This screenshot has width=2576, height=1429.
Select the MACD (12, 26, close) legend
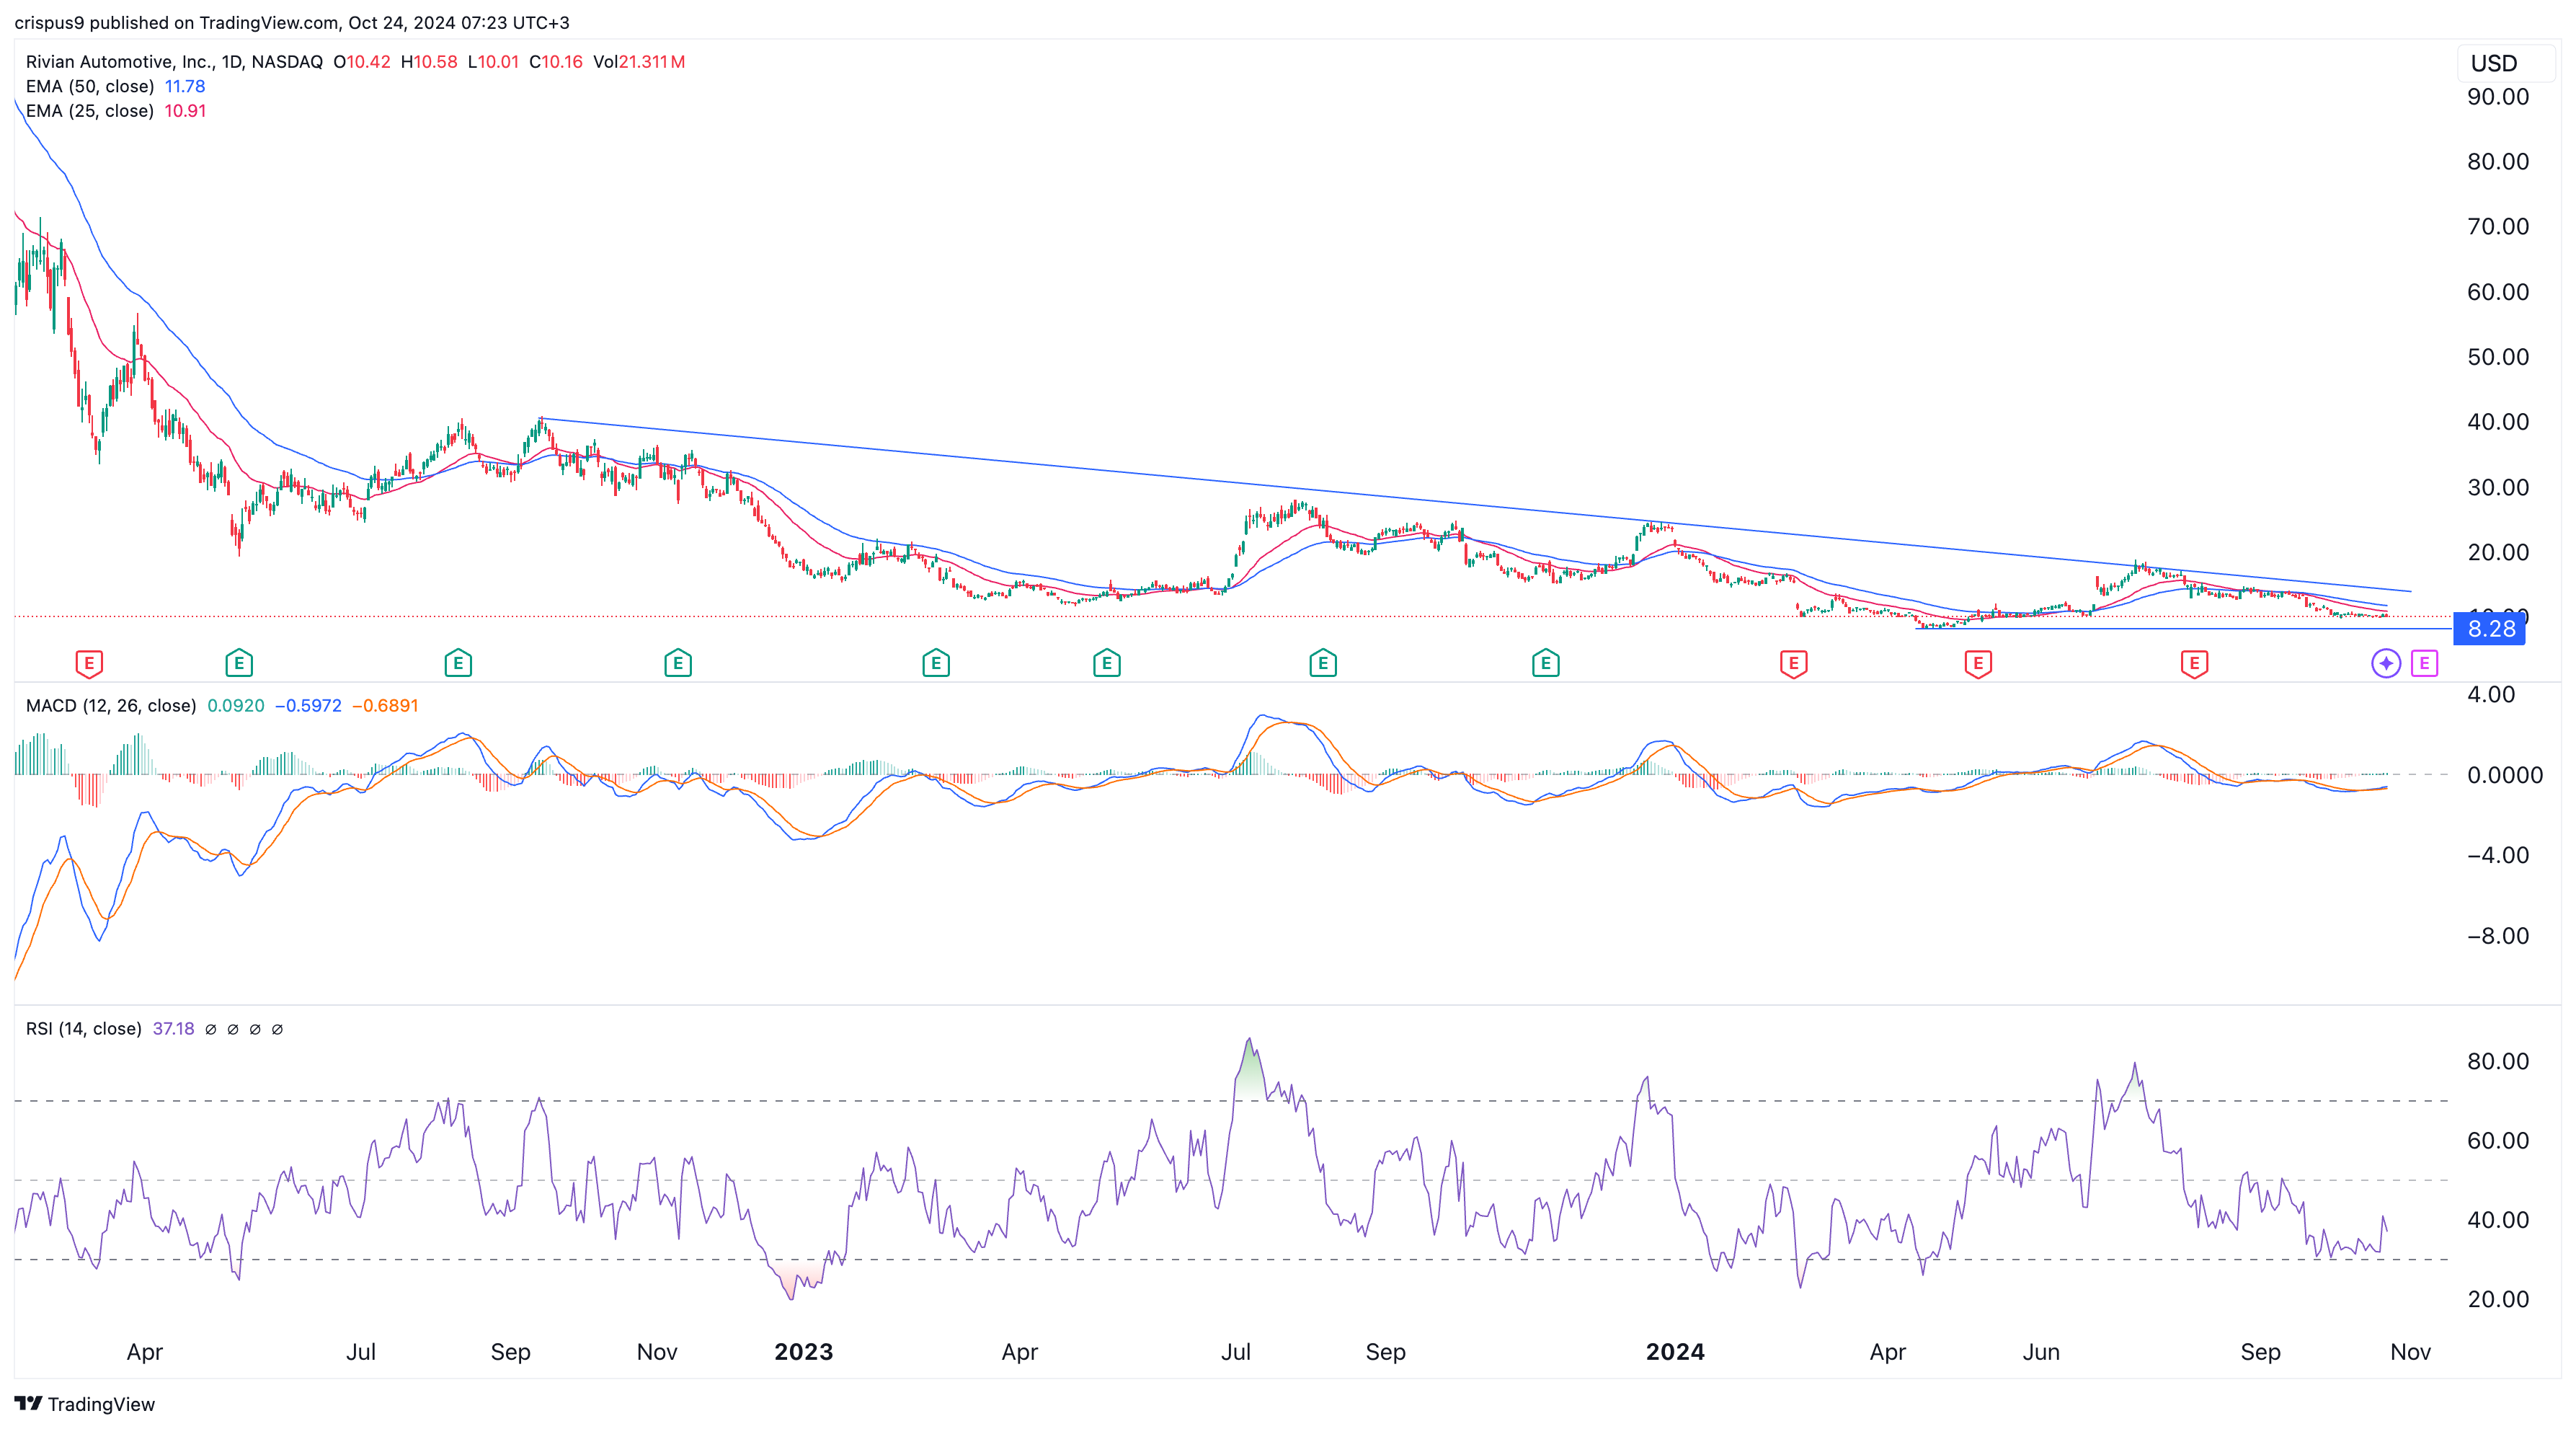pyautogui.click(x=110, y=705)
